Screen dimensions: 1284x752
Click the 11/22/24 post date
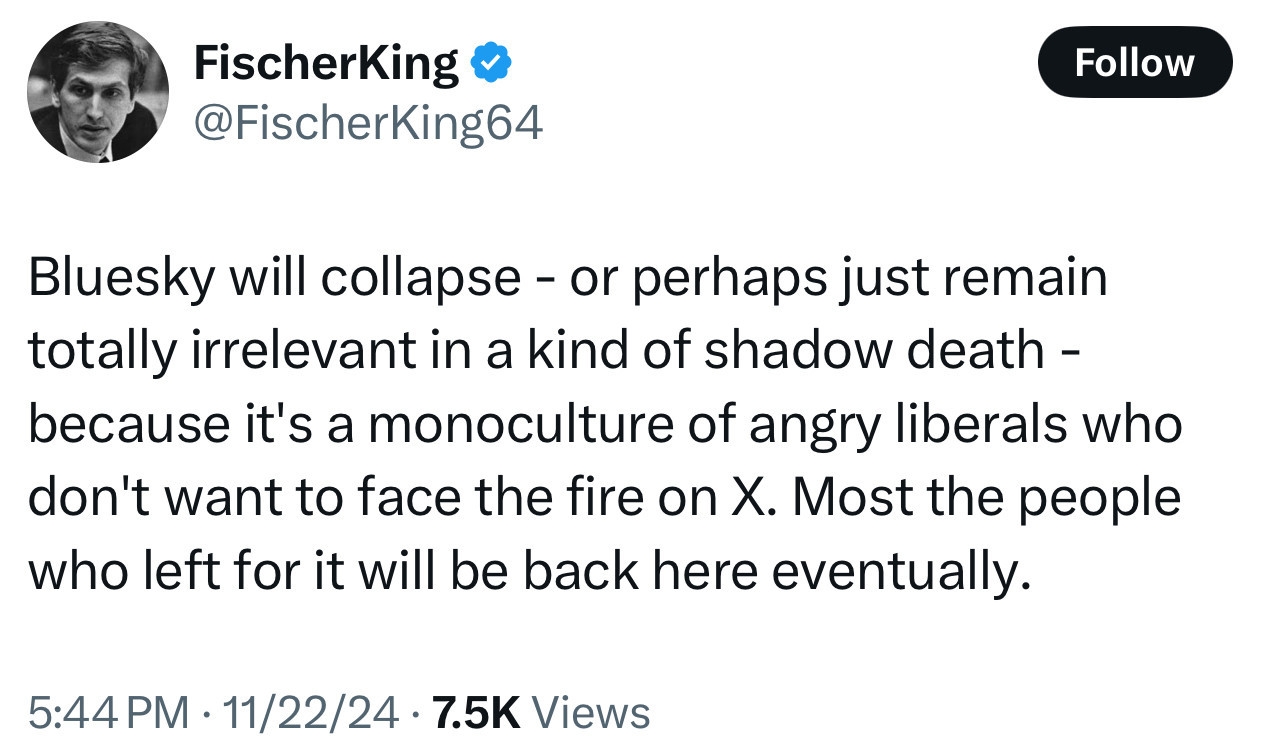[314, 713]
